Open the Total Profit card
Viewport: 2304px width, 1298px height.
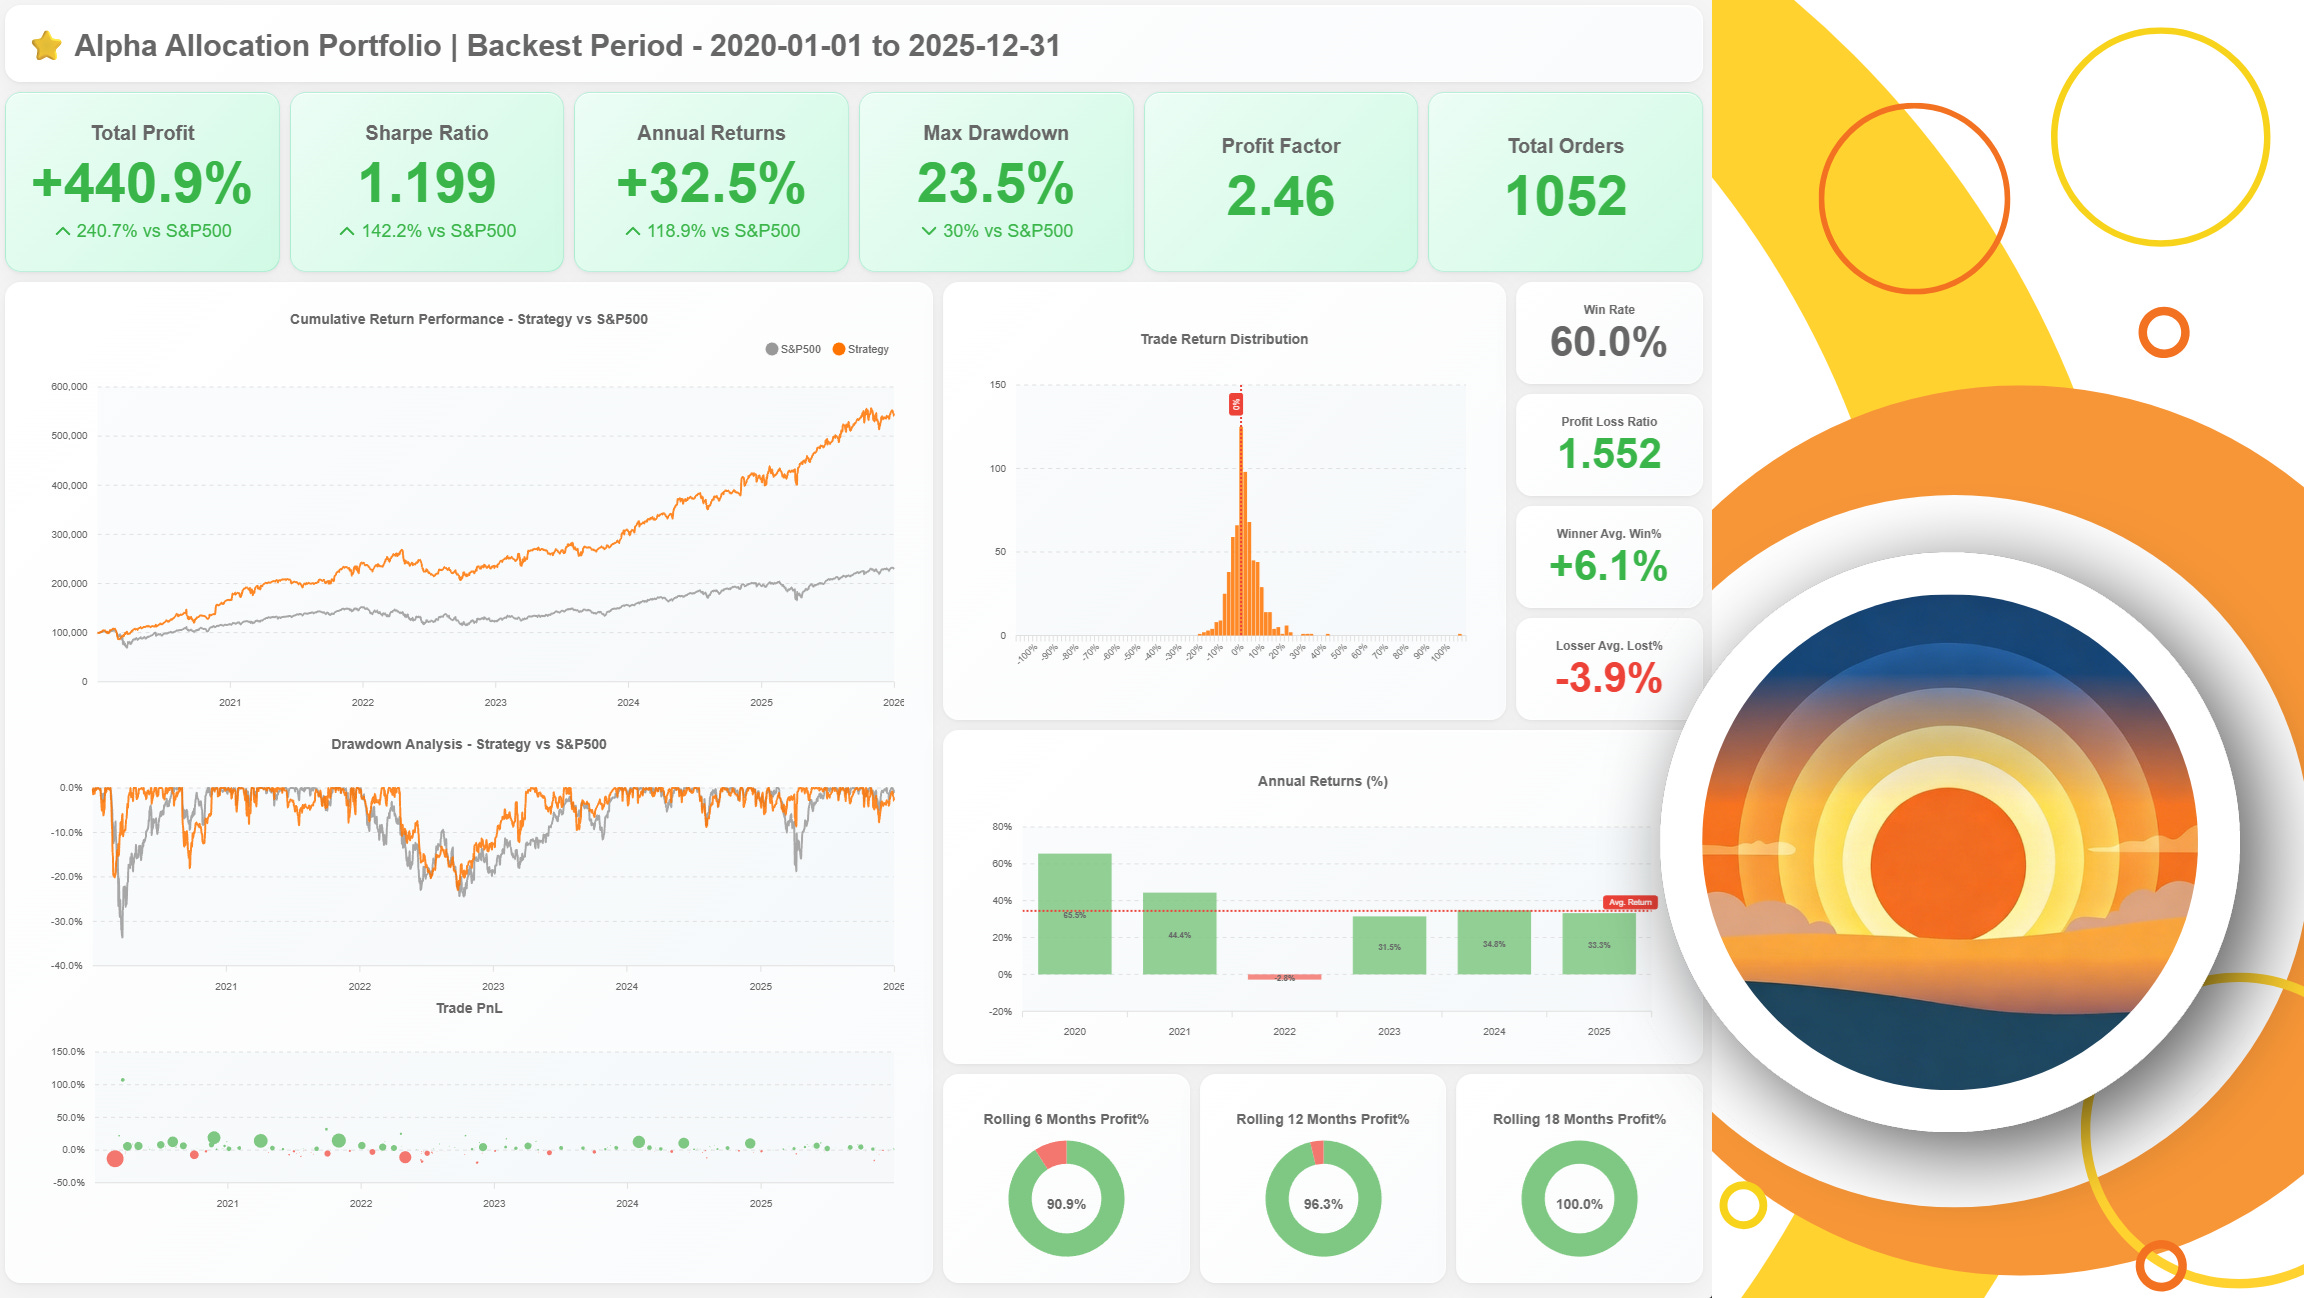[x=142, y=182]
